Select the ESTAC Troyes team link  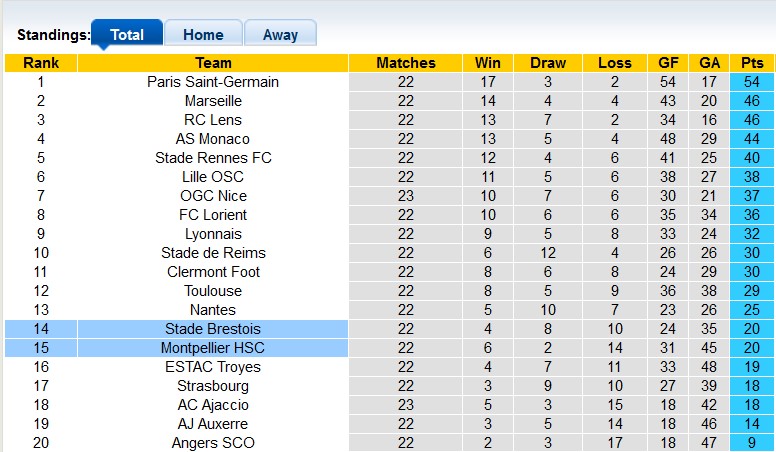pos(213,367)
